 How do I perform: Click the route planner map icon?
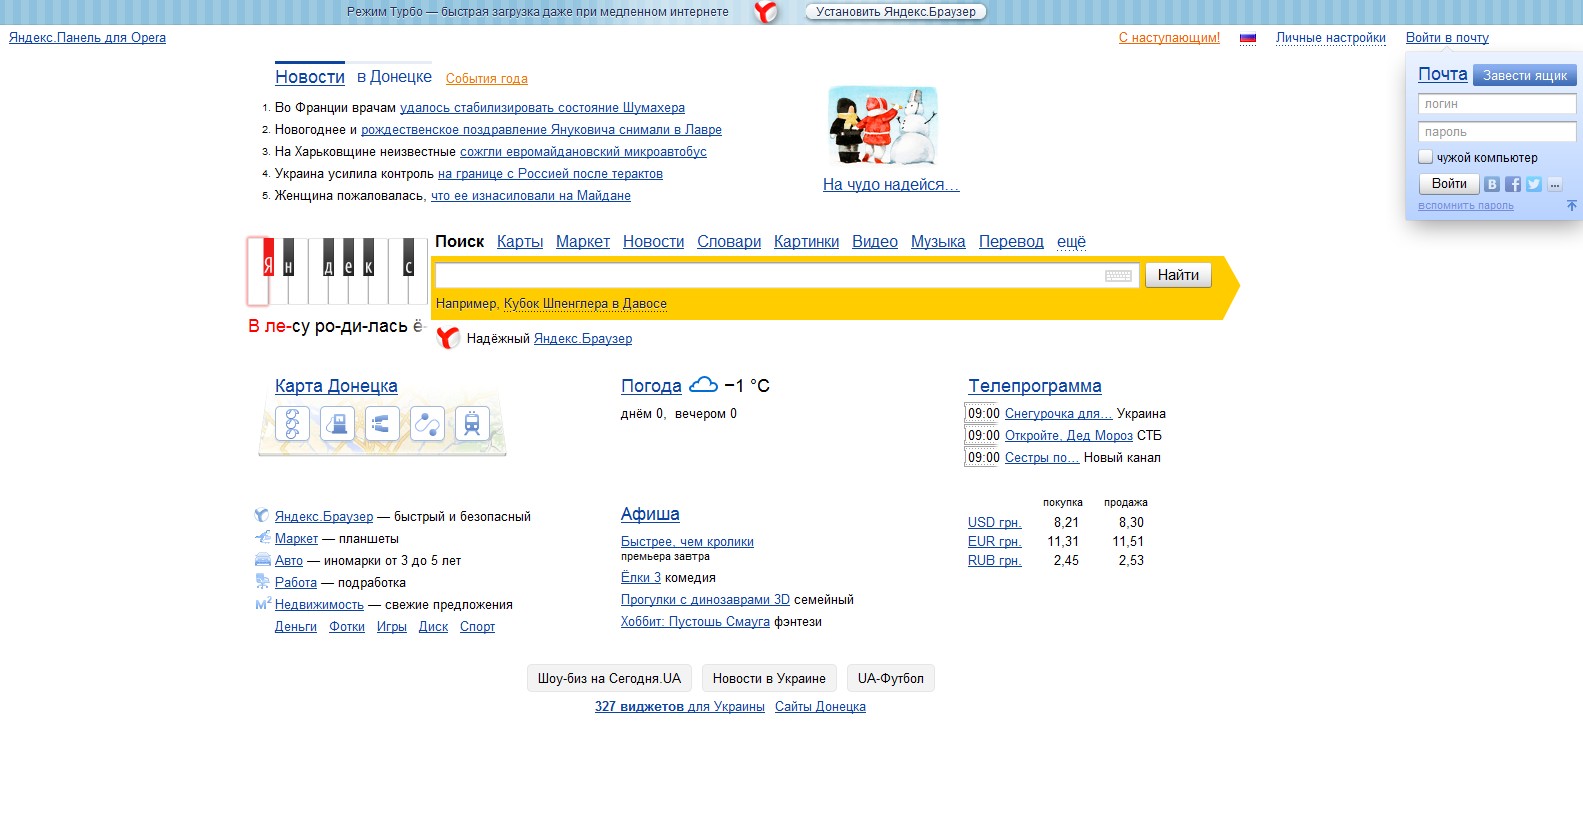pyautogui.click(x=427, y=424)
